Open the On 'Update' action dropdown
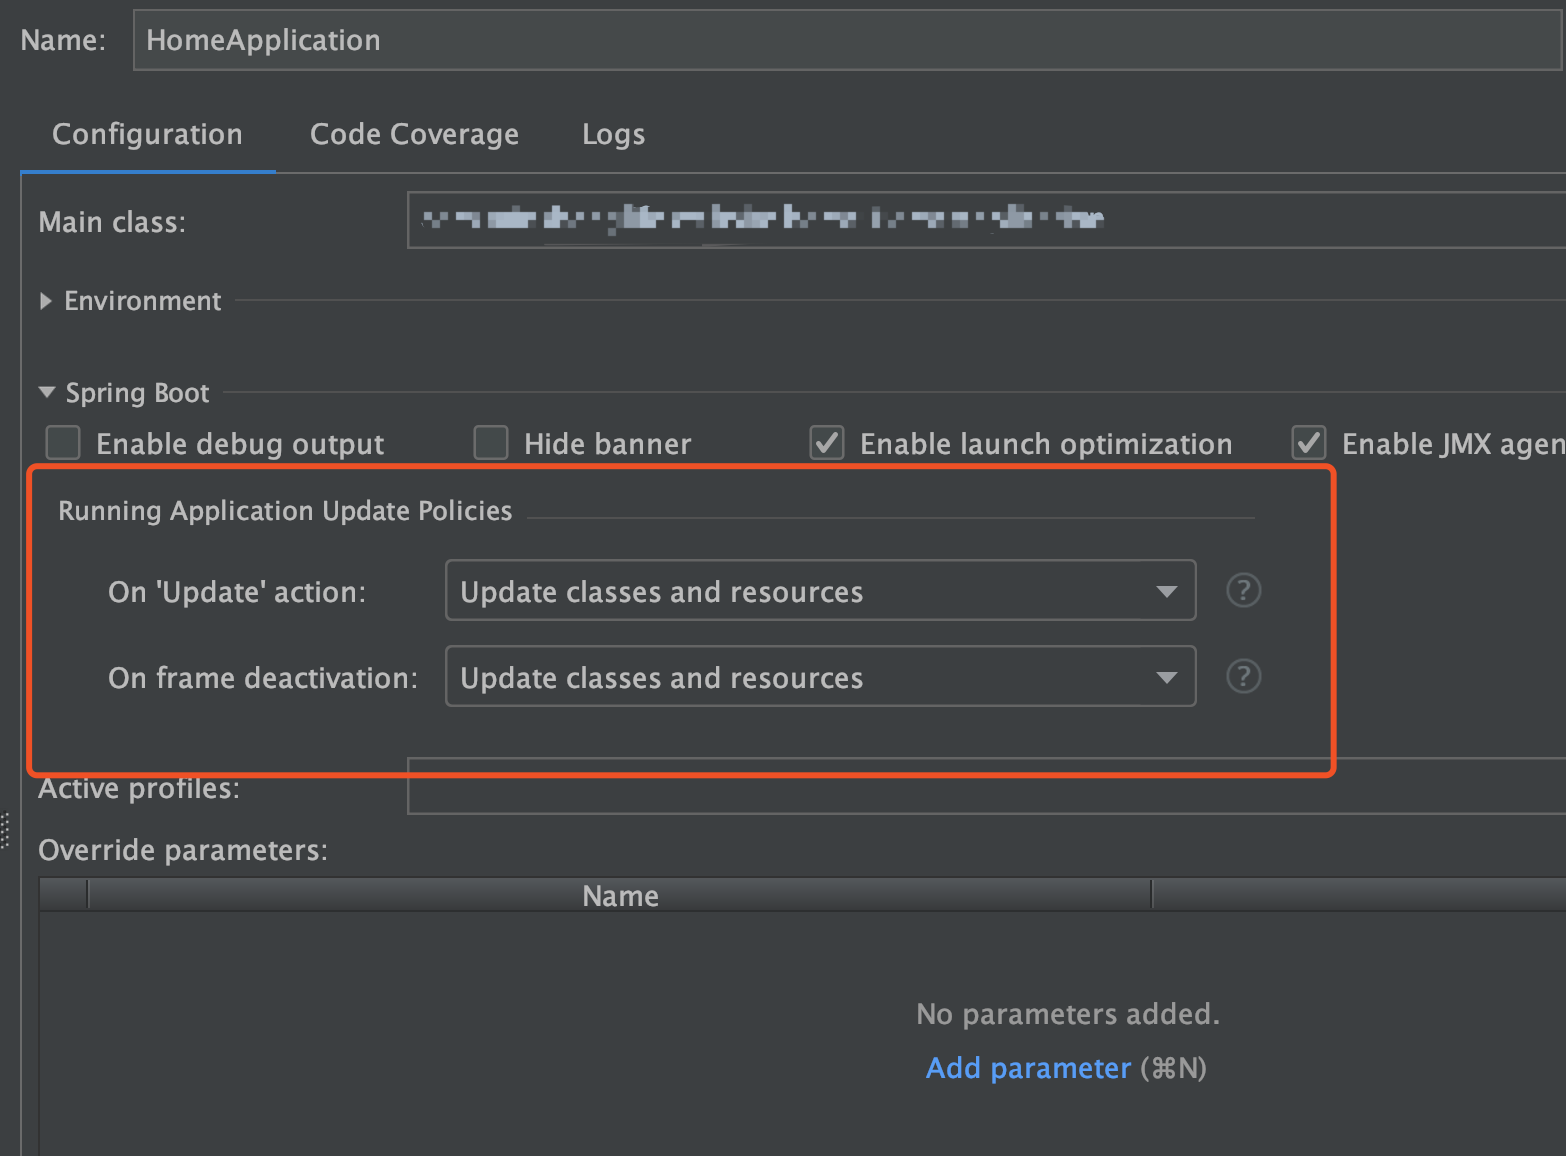 [x=820, y=591]
